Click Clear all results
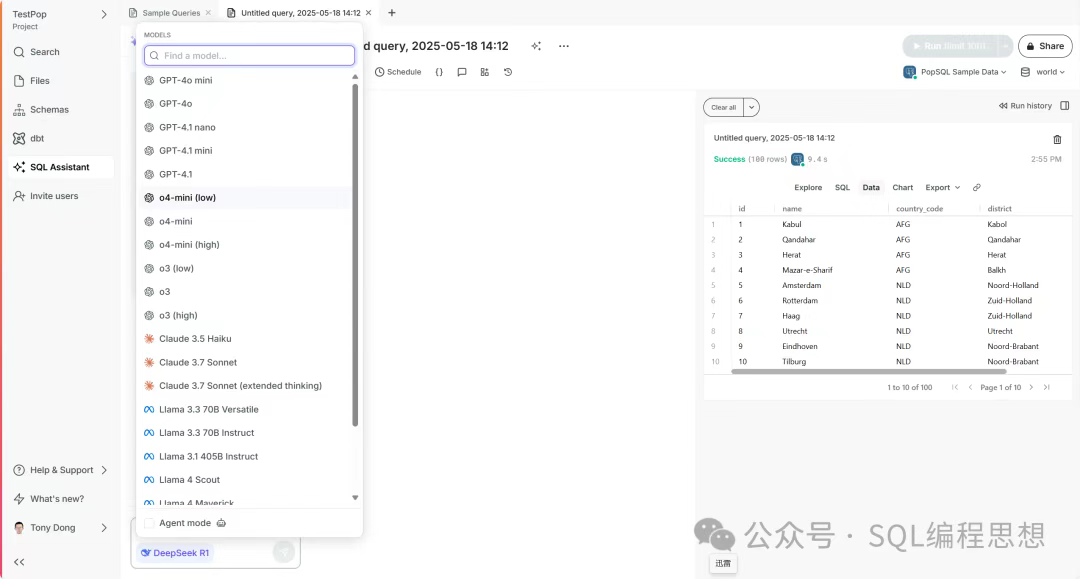The height and width of the screenshot is (579, 1080). click(723, 107)
